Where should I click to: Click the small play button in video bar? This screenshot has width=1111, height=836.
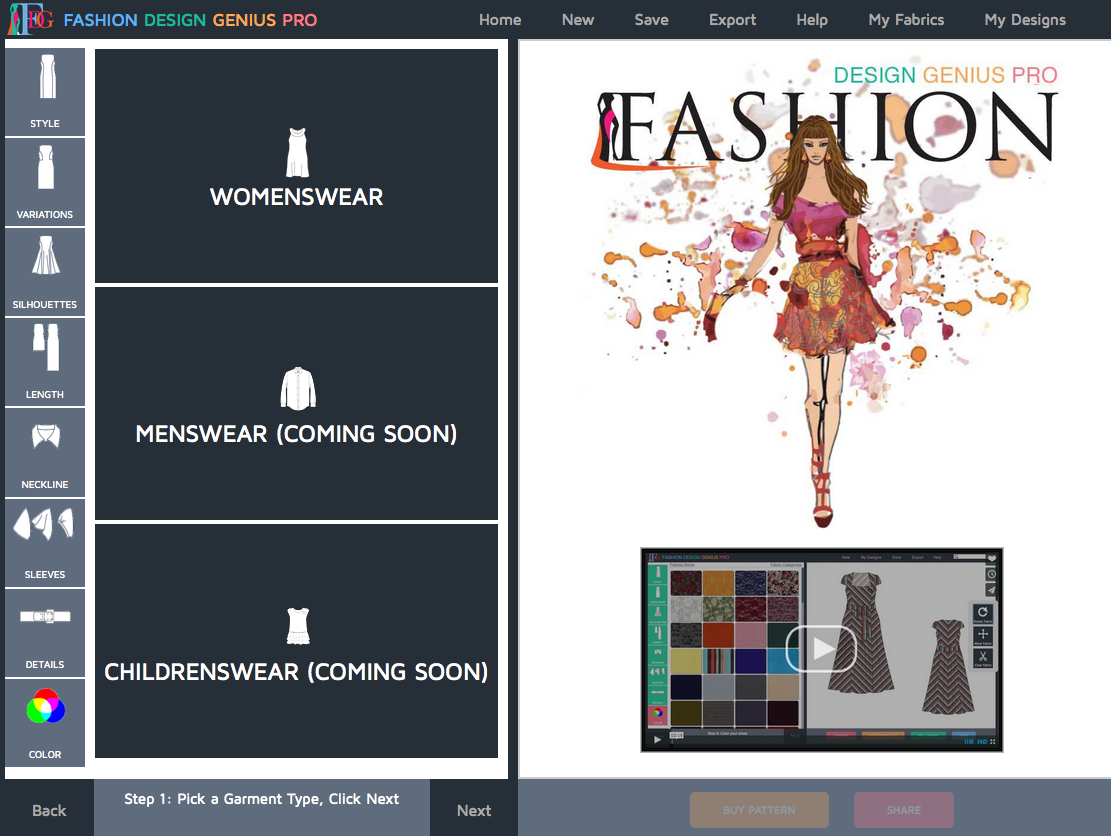coord(657,740)
